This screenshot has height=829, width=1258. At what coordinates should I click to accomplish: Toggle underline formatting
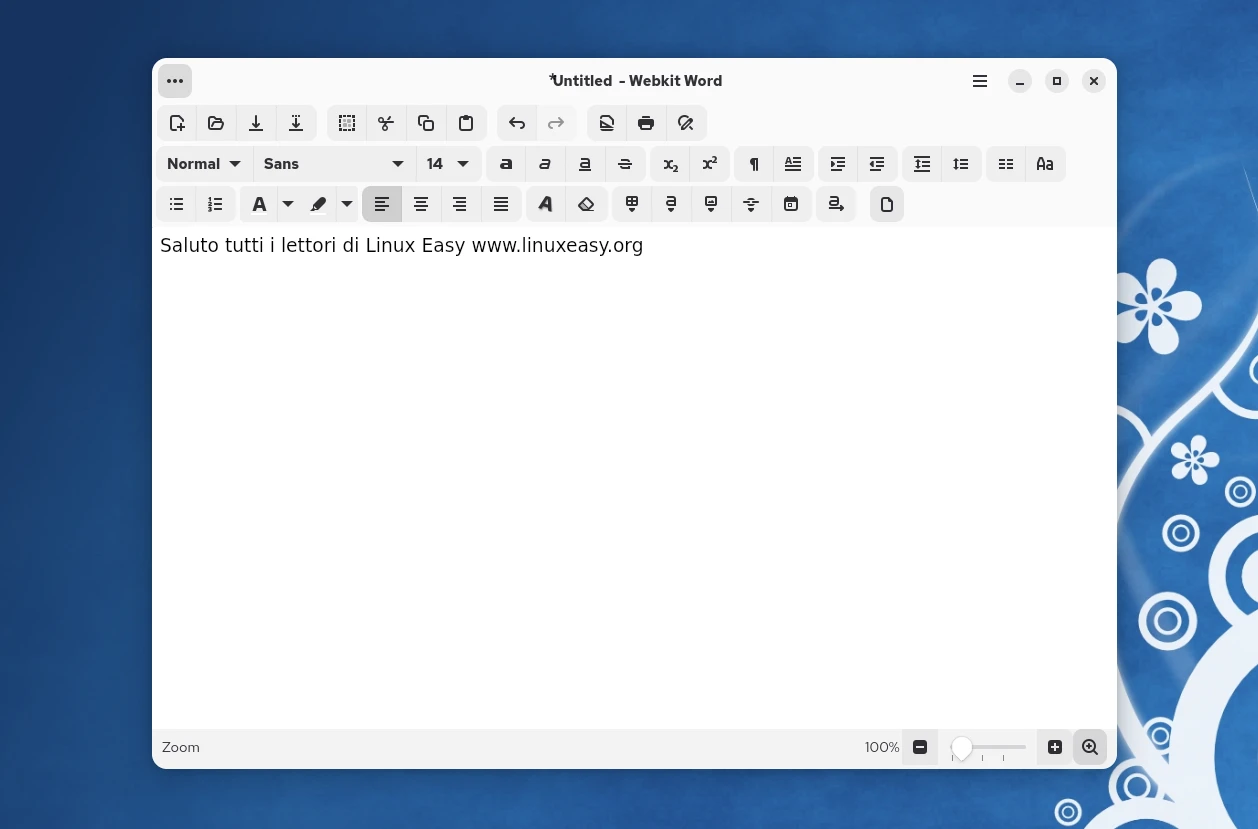(585, 164)
